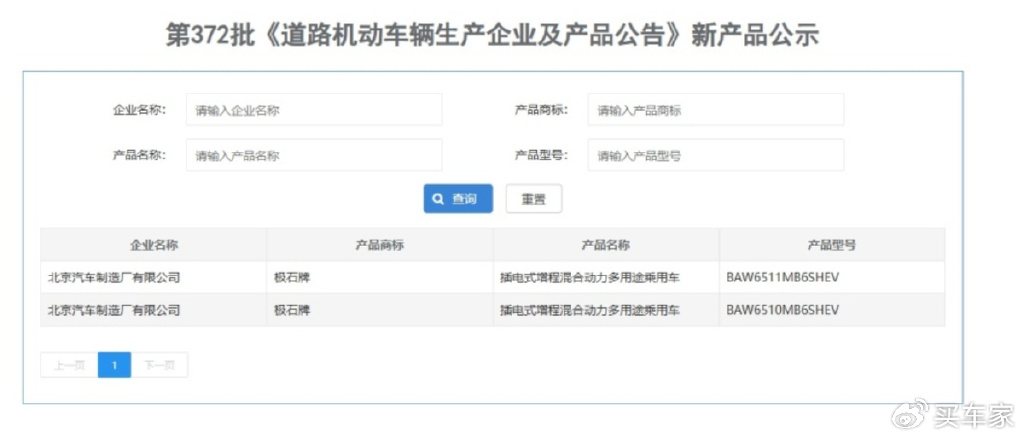Focus the 产品名称 input field
Viewport: 1024px width, 439px height.
[x=314, y=155]
